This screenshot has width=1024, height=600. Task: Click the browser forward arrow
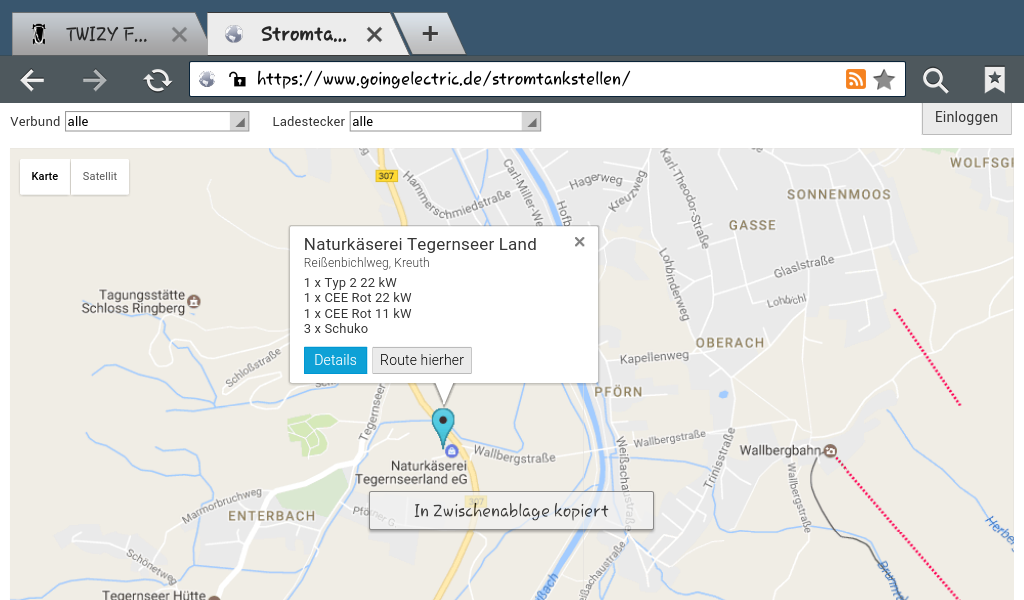pyautogui.click(x=95, y=80)
